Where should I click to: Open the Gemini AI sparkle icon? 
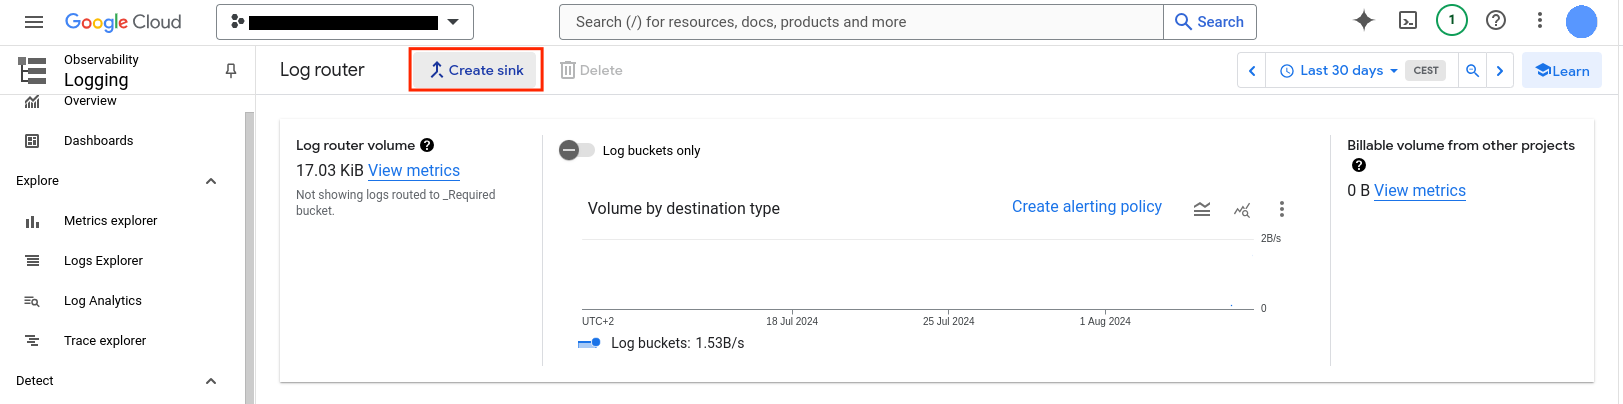[x=1364, y=20]
